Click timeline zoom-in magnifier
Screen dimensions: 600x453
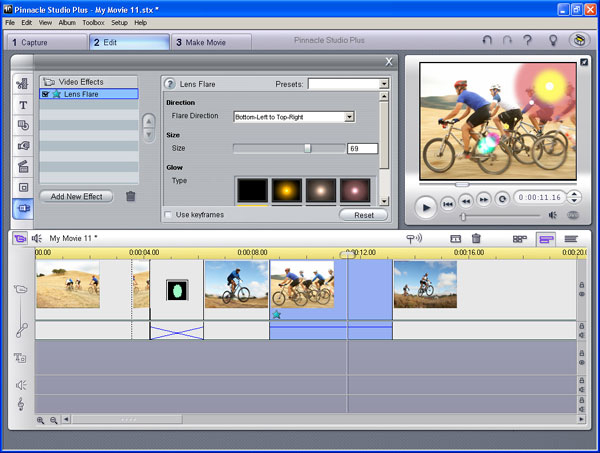coord(41,420)
